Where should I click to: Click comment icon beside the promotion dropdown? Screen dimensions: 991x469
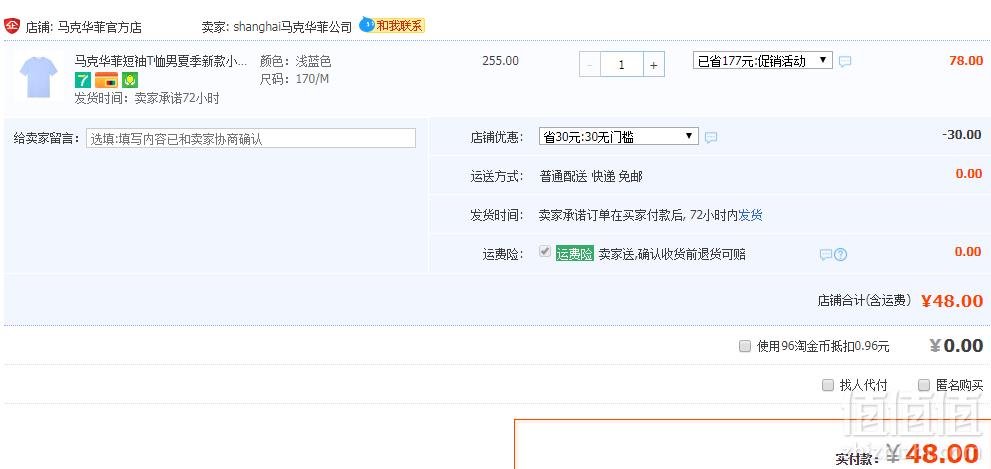845,61
